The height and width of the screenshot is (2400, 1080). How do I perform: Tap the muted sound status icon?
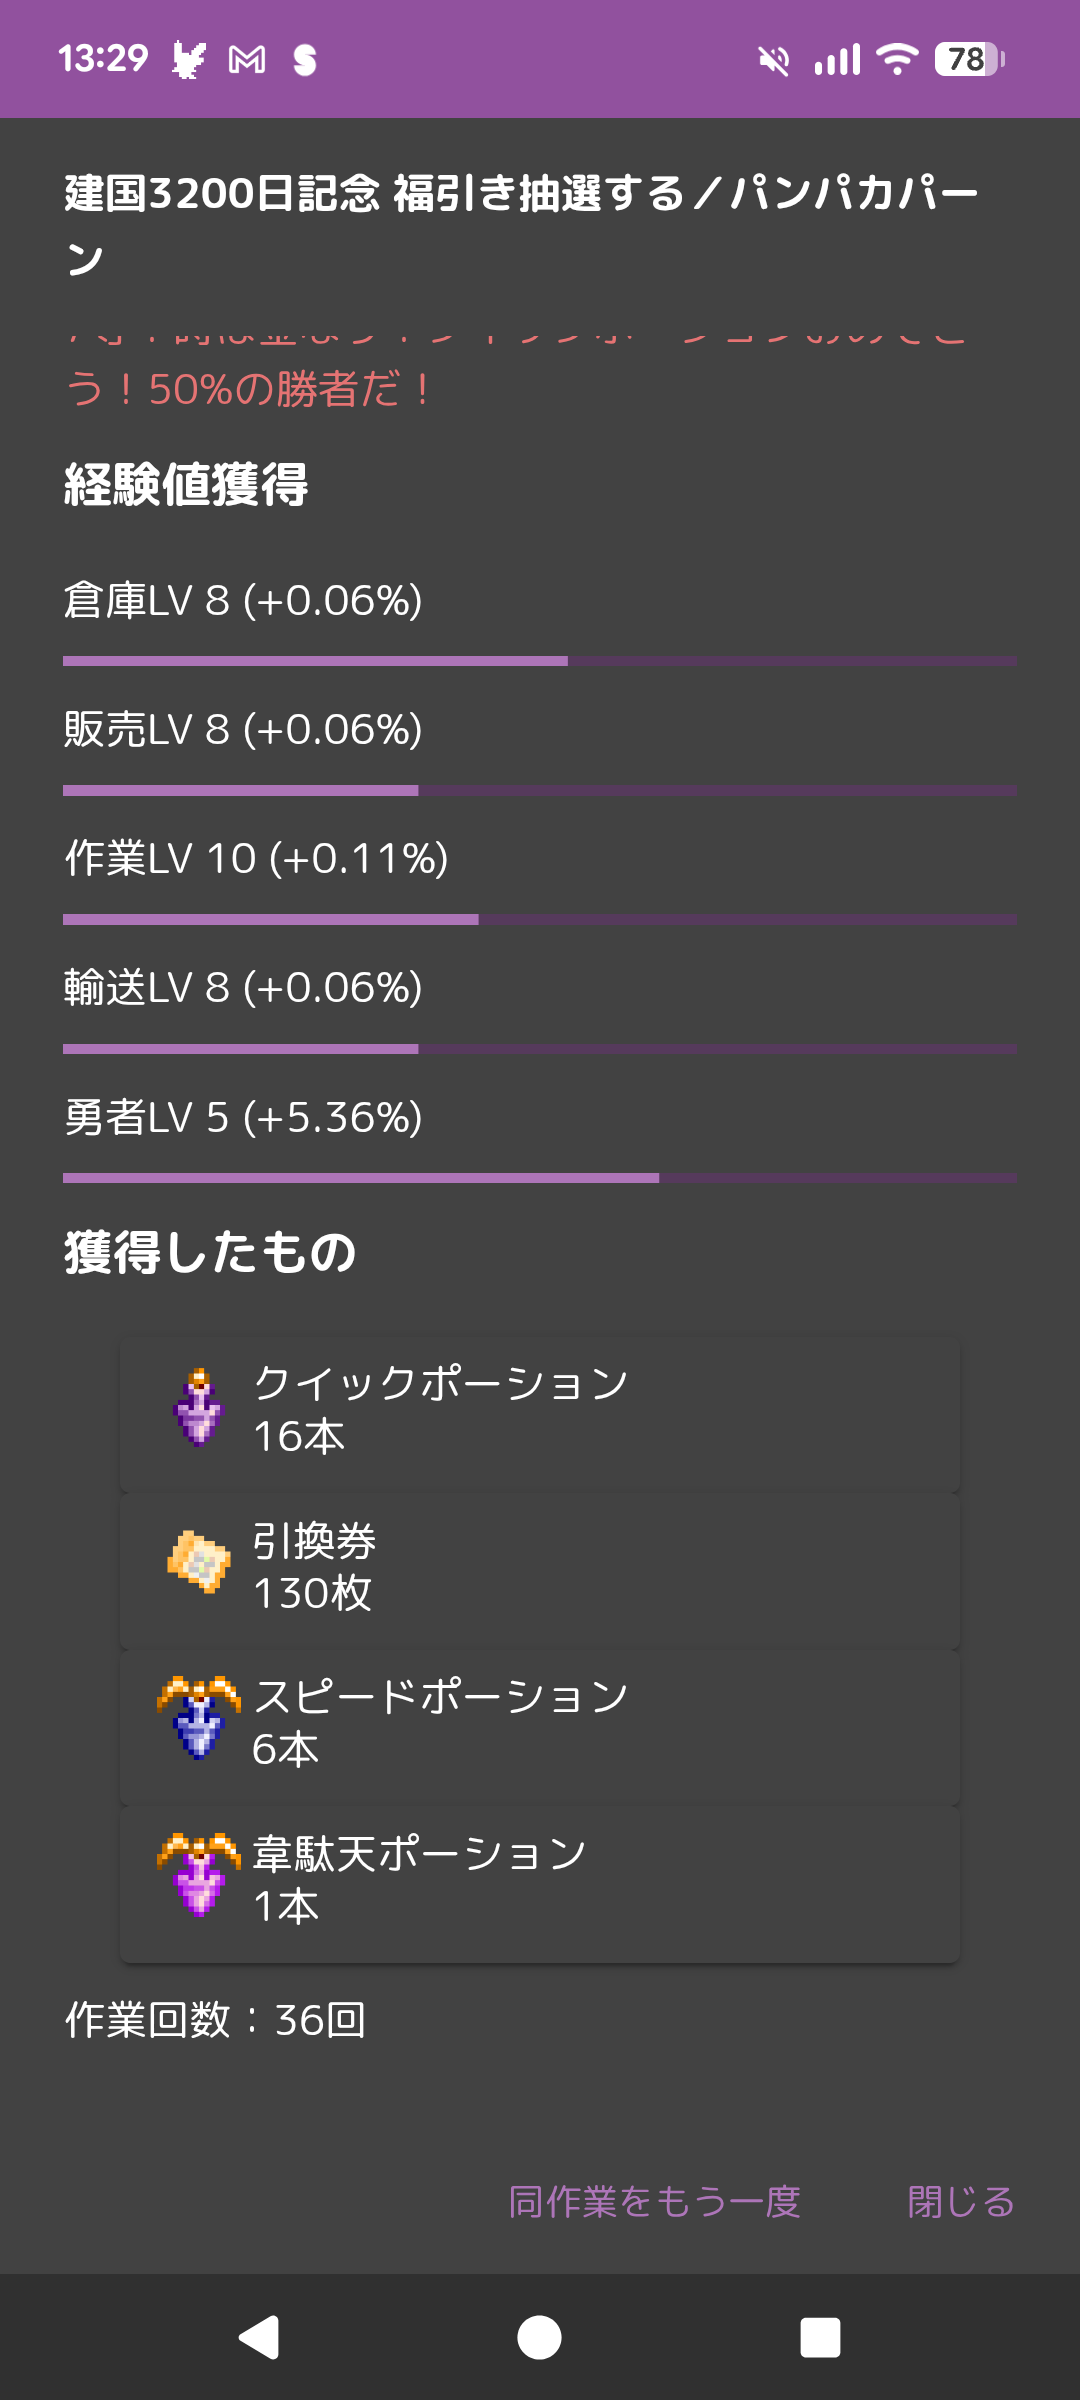(773, 60)
